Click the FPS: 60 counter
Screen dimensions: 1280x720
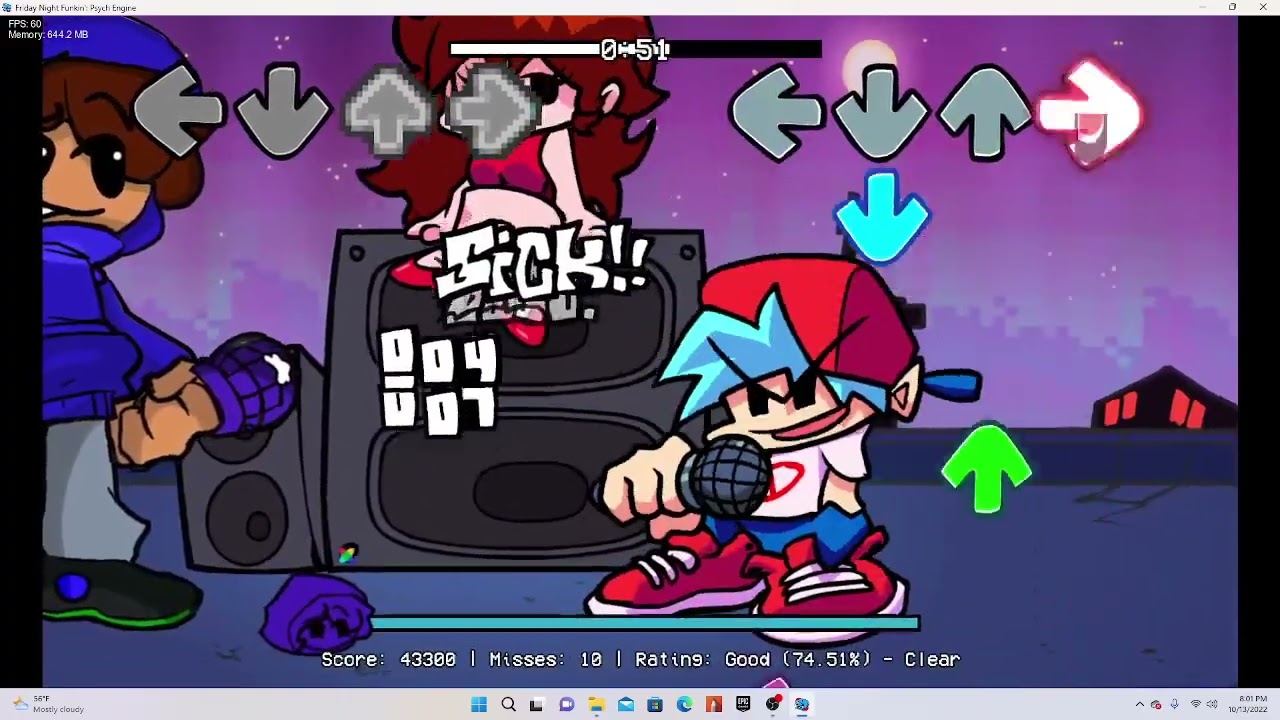click(x=25, y=24)
